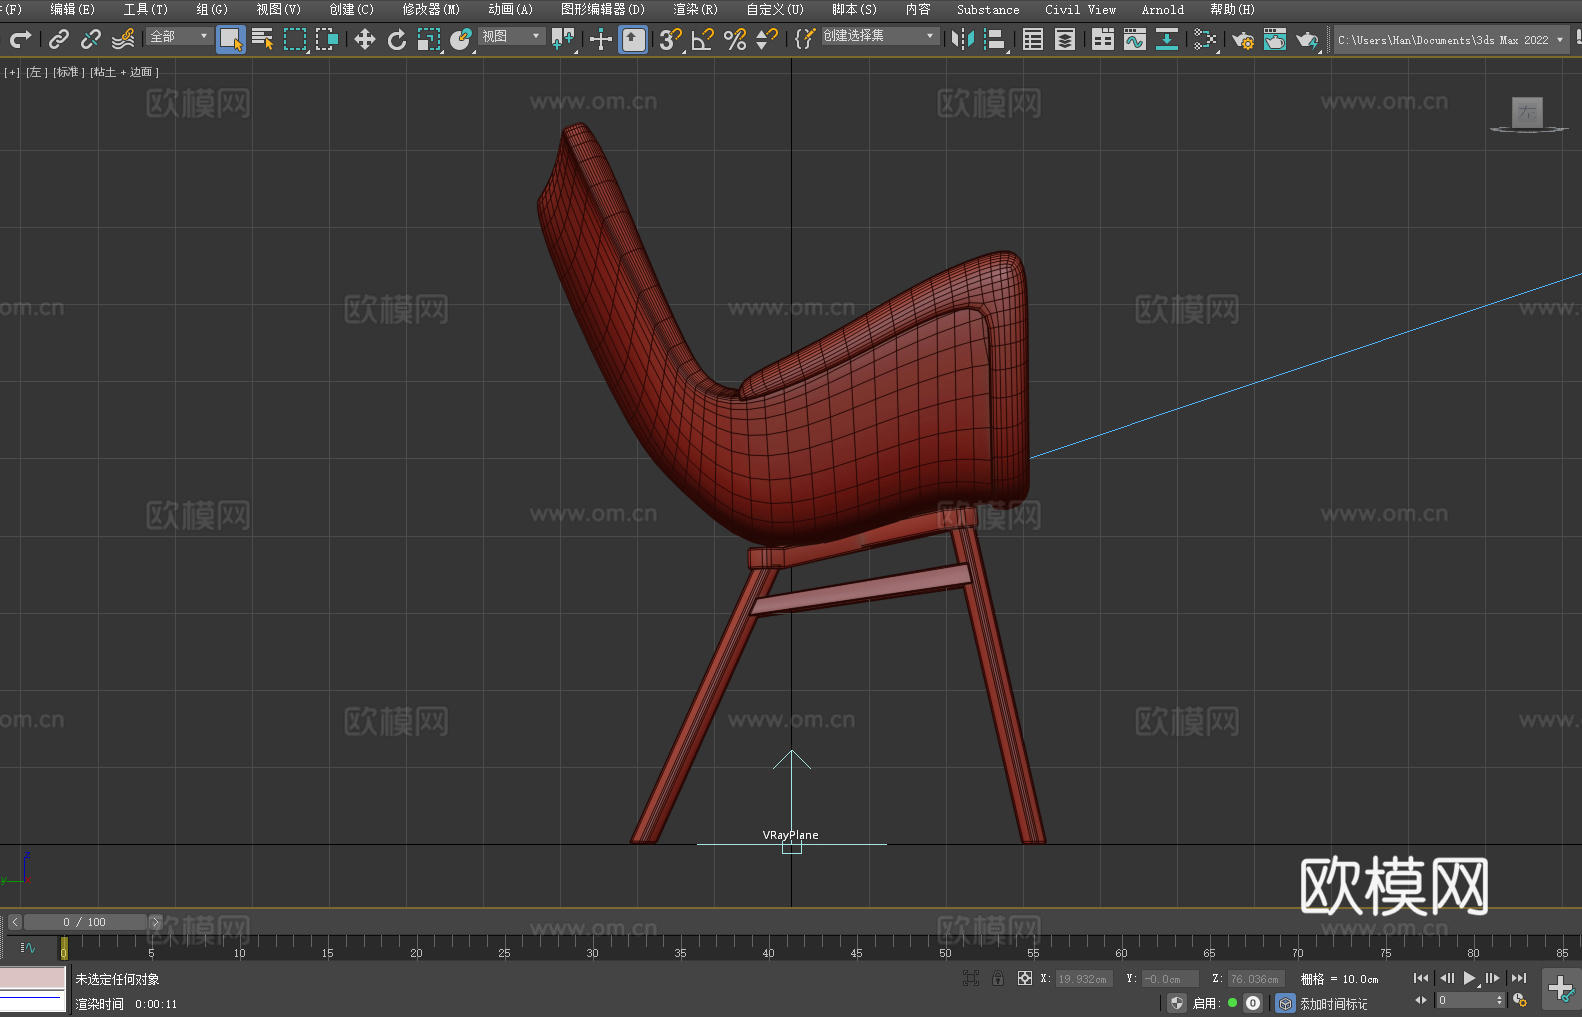This screenshot has width=1582, height=1017.
Task: Select the Rotate tool
Action: click(397, 39)
